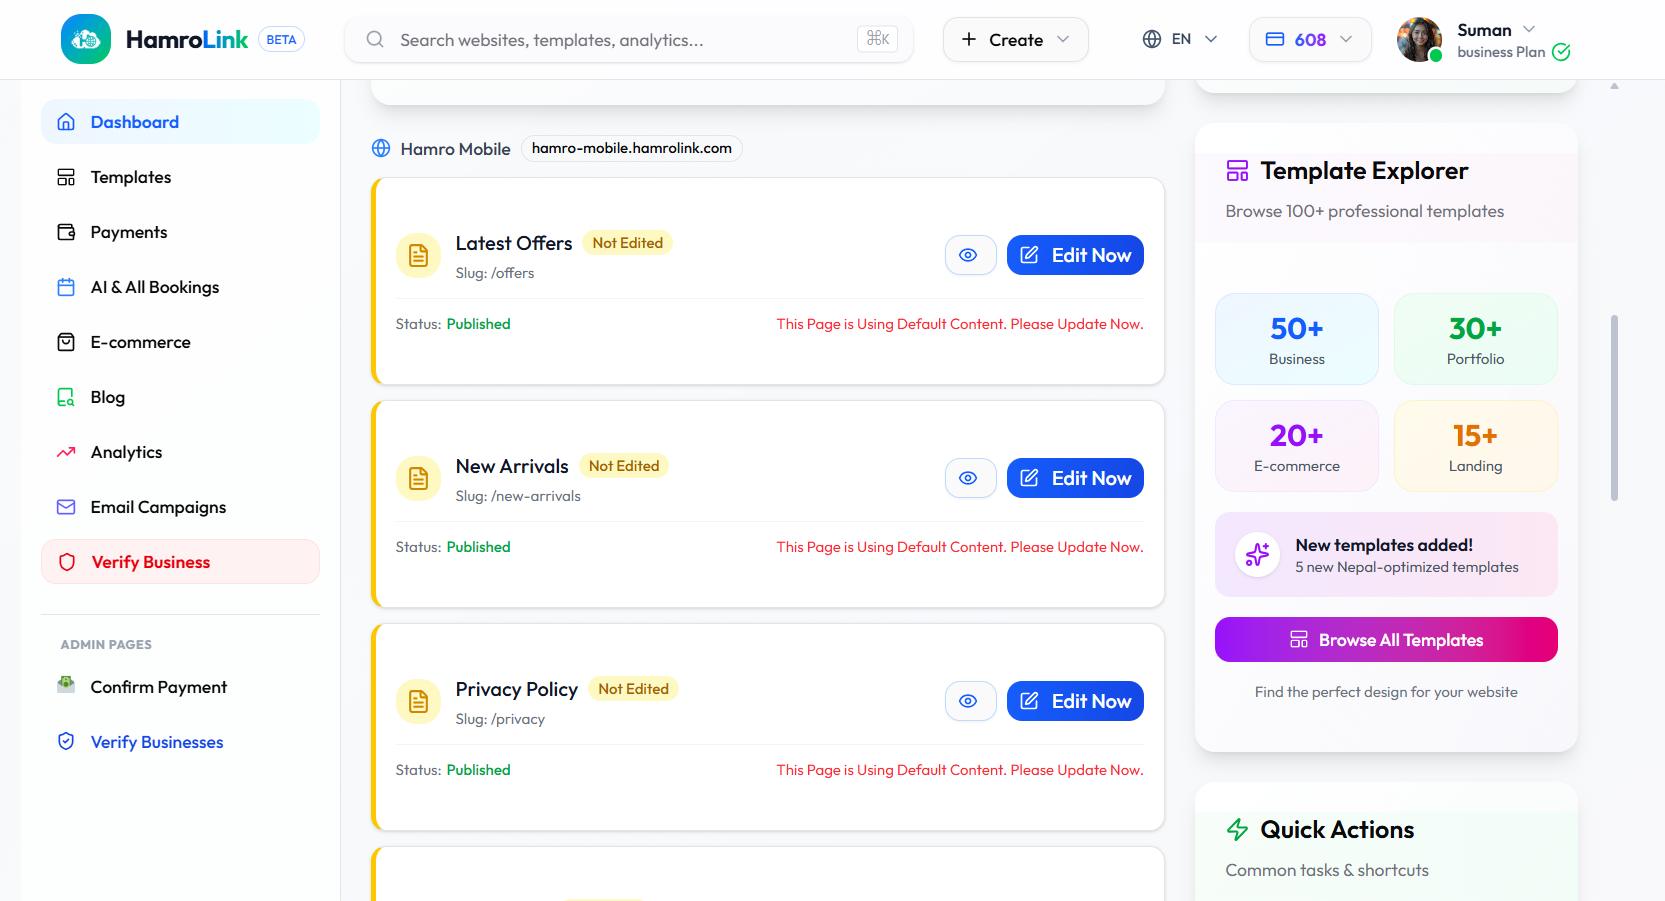Click the shield icon for Verify Business

point(67,562)
